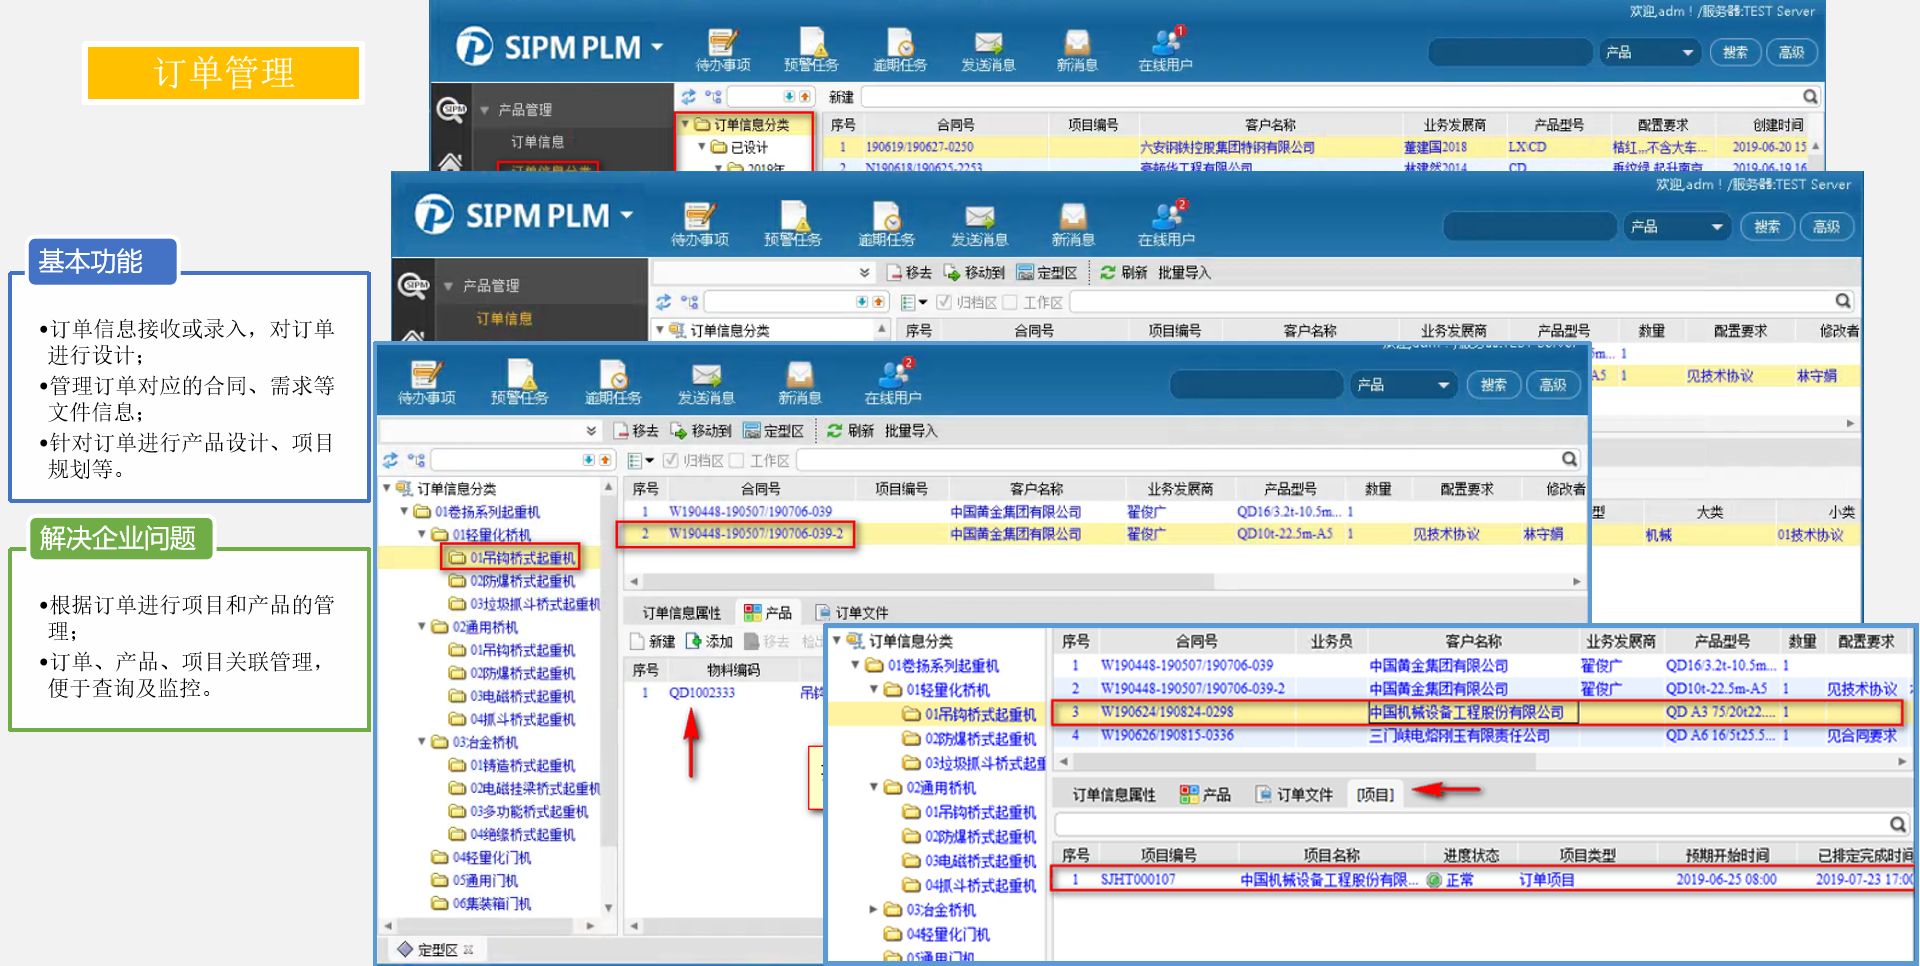The height and width of the screenshot is (966, 1920).
Task: Click 预警任务 icon in the frontmost window
Action: 519,382
